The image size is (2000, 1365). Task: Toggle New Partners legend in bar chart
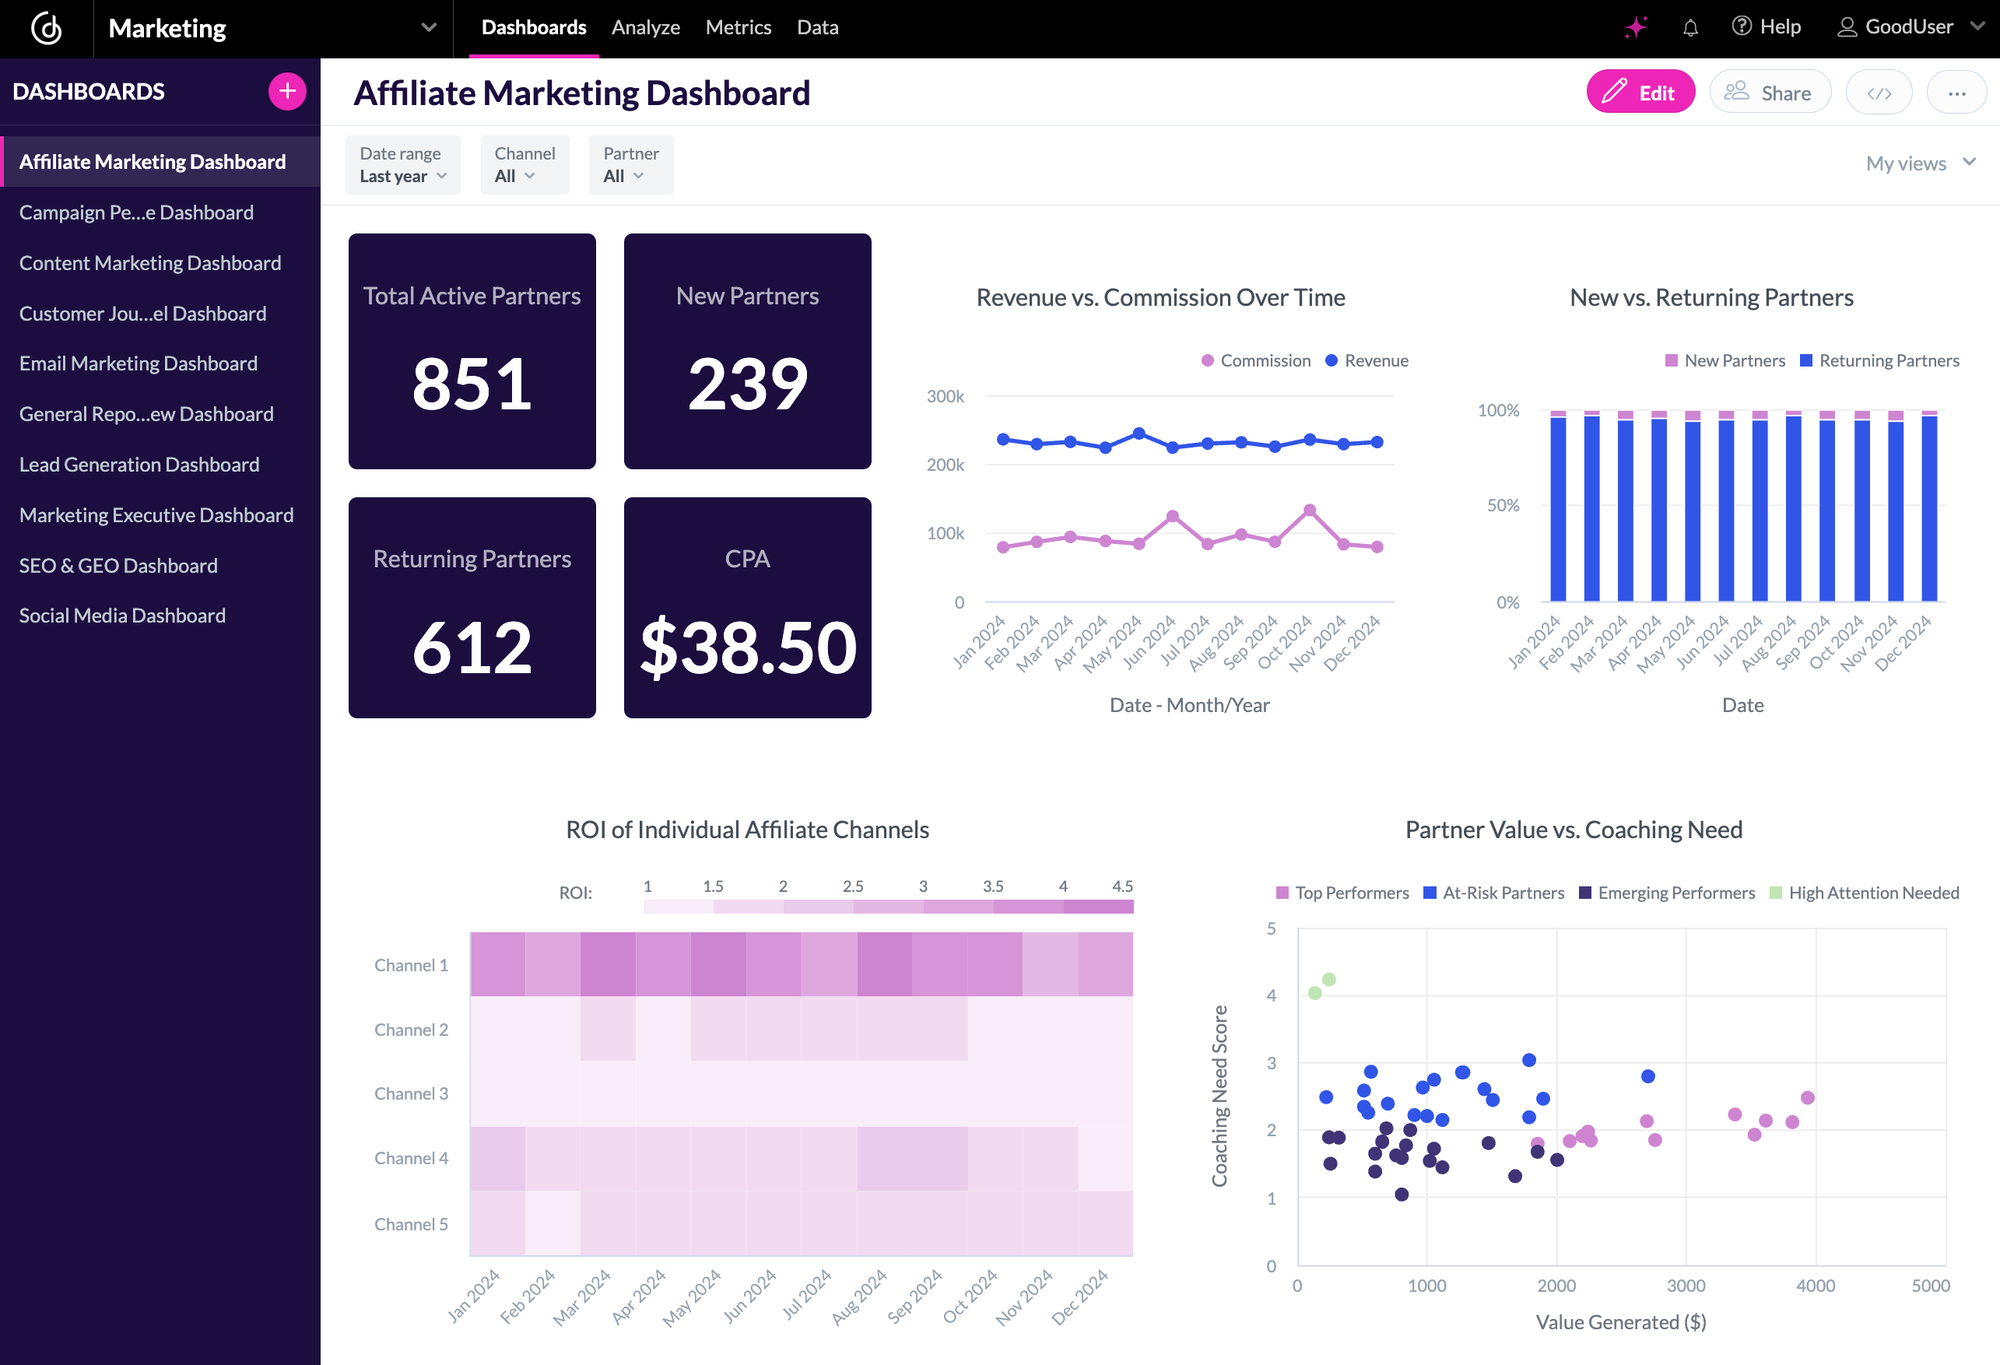[x=1724, y=360]
